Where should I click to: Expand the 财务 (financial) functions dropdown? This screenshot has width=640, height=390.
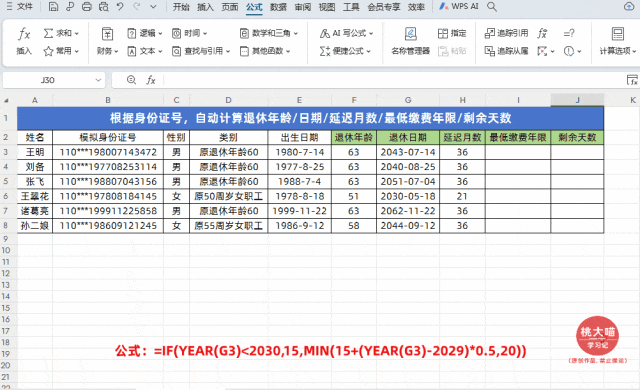click(116, 51)
